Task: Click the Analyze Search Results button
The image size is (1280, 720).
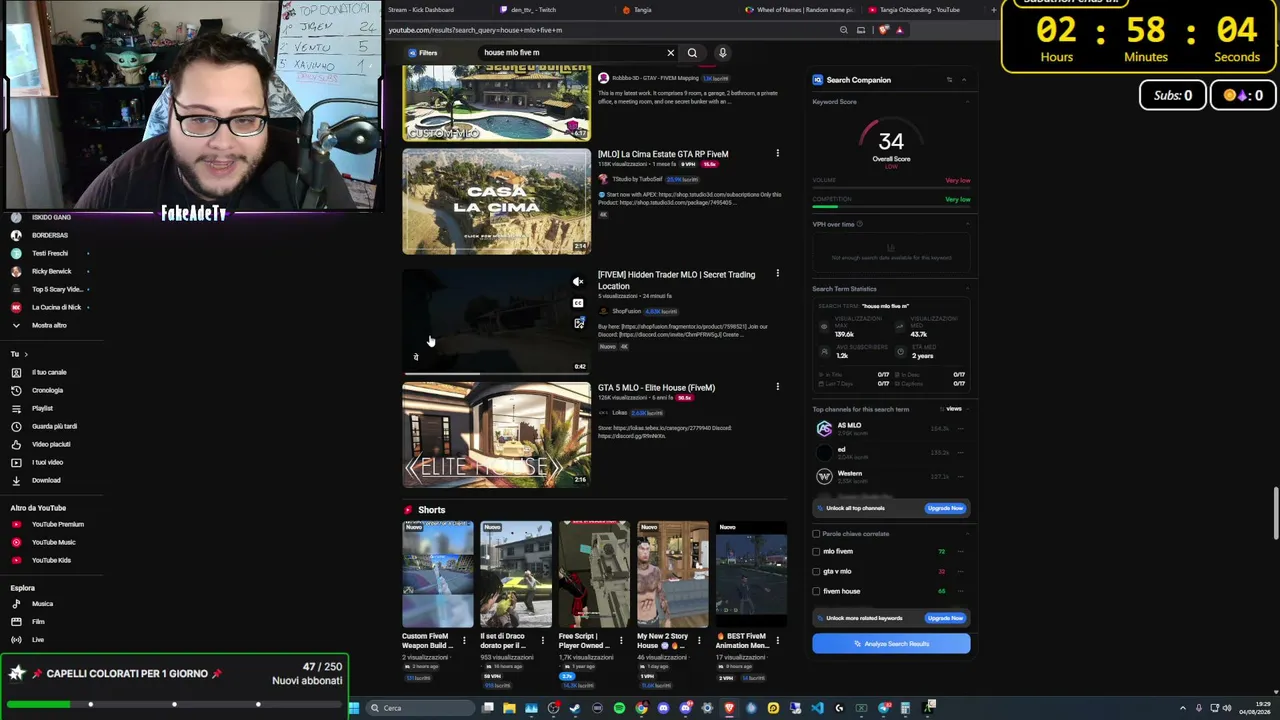Action: coord(891,644)
